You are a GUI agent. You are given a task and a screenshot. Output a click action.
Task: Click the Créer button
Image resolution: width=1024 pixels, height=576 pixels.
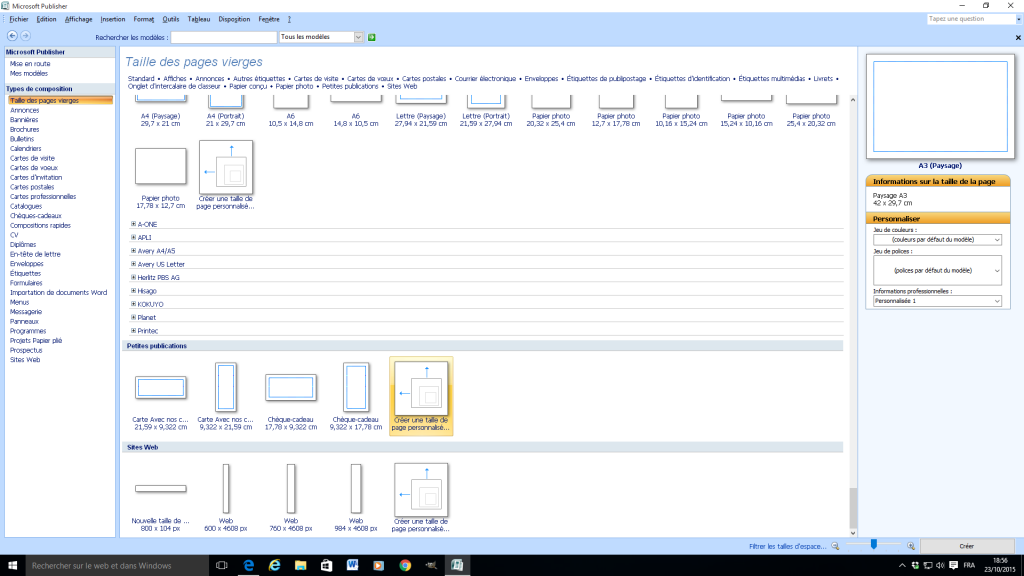coord(967,546)
